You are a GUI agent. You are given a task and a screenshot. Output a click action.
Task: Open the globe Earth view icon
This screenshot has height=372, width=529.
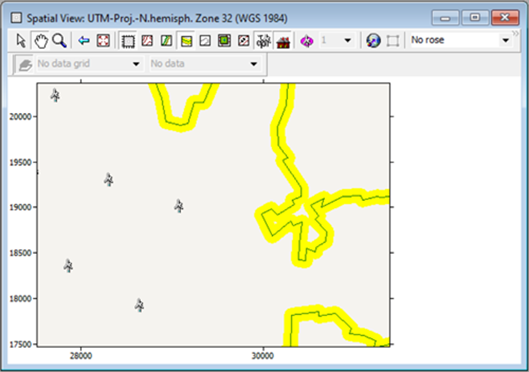373,41
